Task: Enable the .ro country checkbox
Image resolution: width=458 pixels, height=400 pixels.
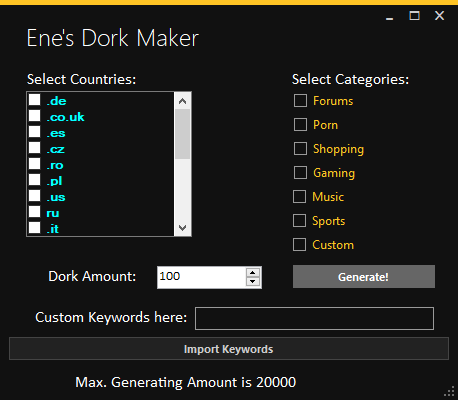Action: (35, 164)
